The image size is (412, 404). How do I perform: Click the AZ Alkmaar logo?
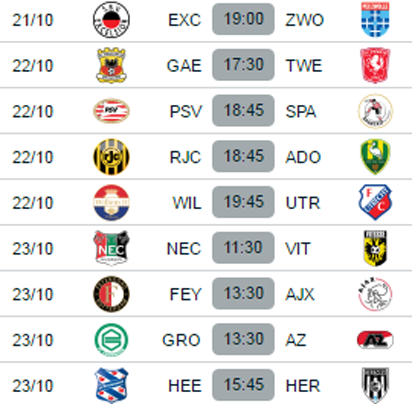(375, 340)
